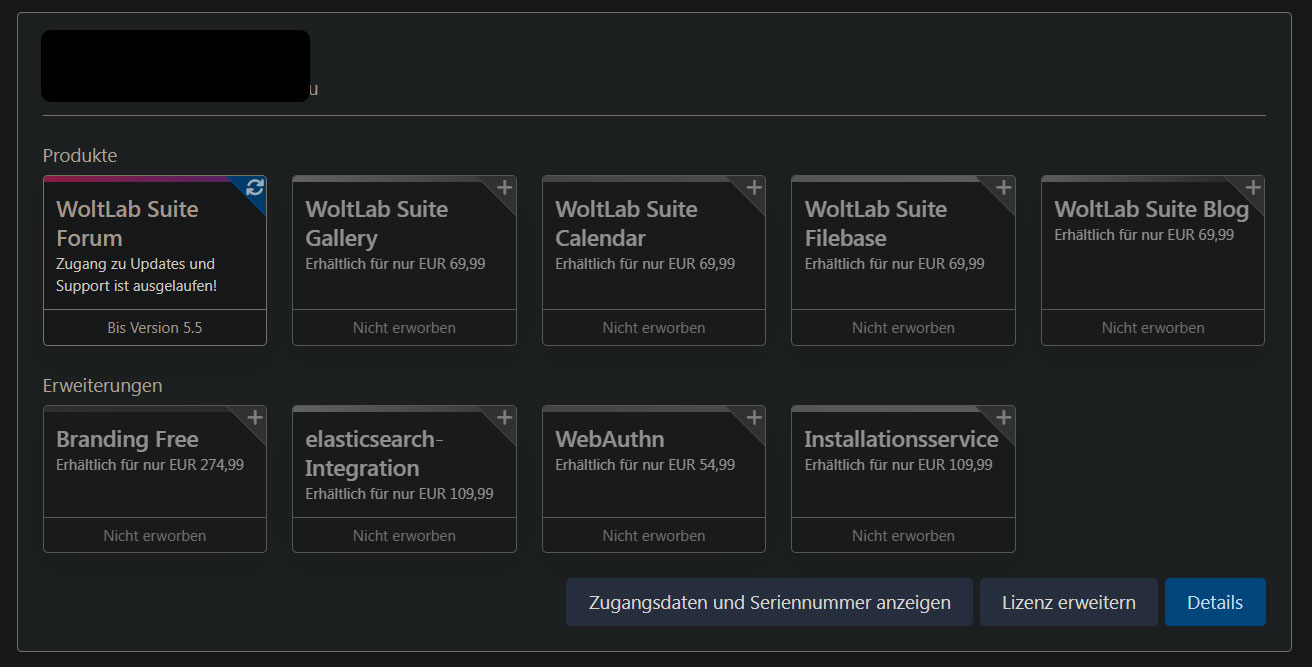Click the plus icon on Branding Free
Image resolution: width=1312 pixels, height=667 pixels.
point(255,417)
